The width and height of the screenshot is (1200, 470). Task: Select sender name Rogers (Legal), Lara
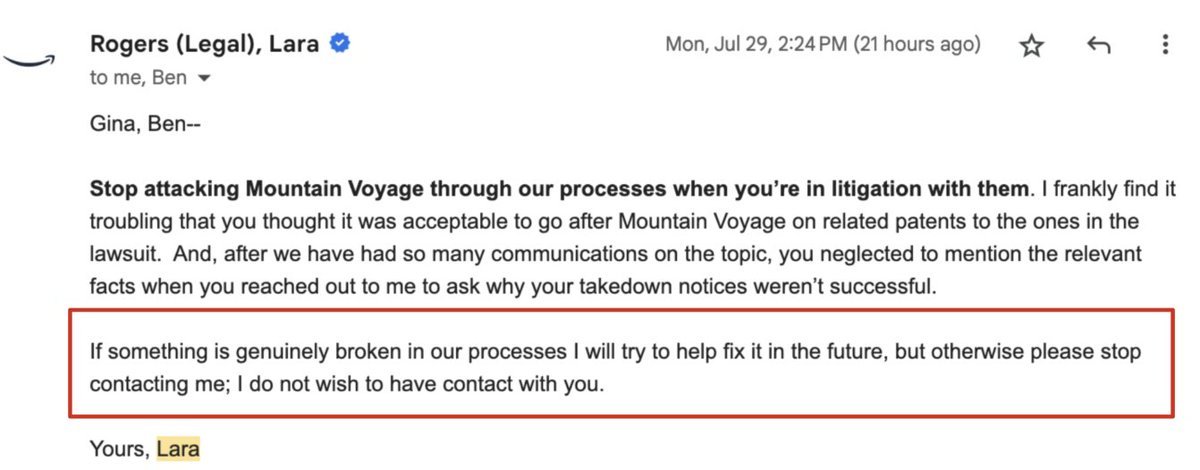tap(205, 44)
